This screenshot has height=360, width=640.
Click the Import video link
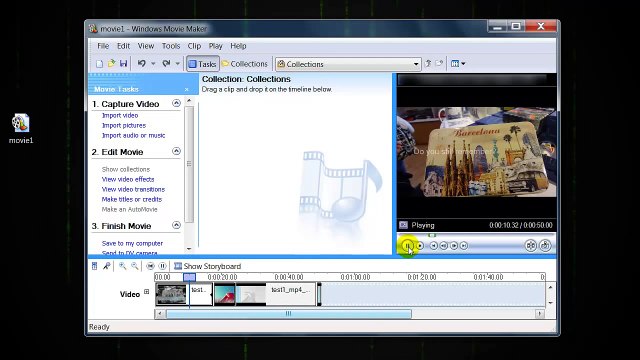click(x=120, y=116)
